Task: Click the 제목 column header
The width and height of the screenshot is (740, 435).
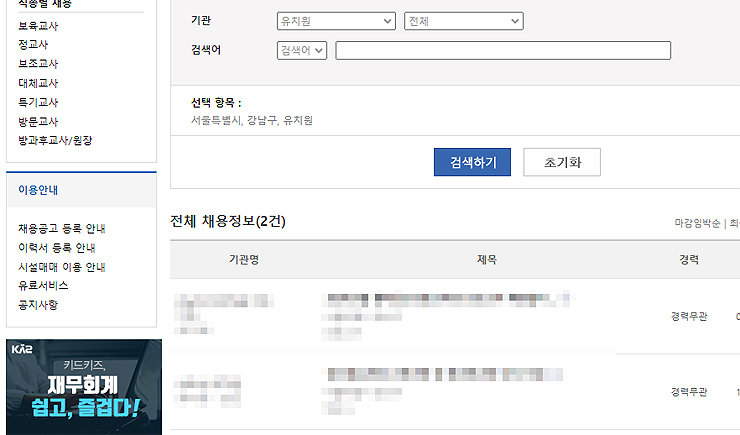Action: tap(487, 259)
